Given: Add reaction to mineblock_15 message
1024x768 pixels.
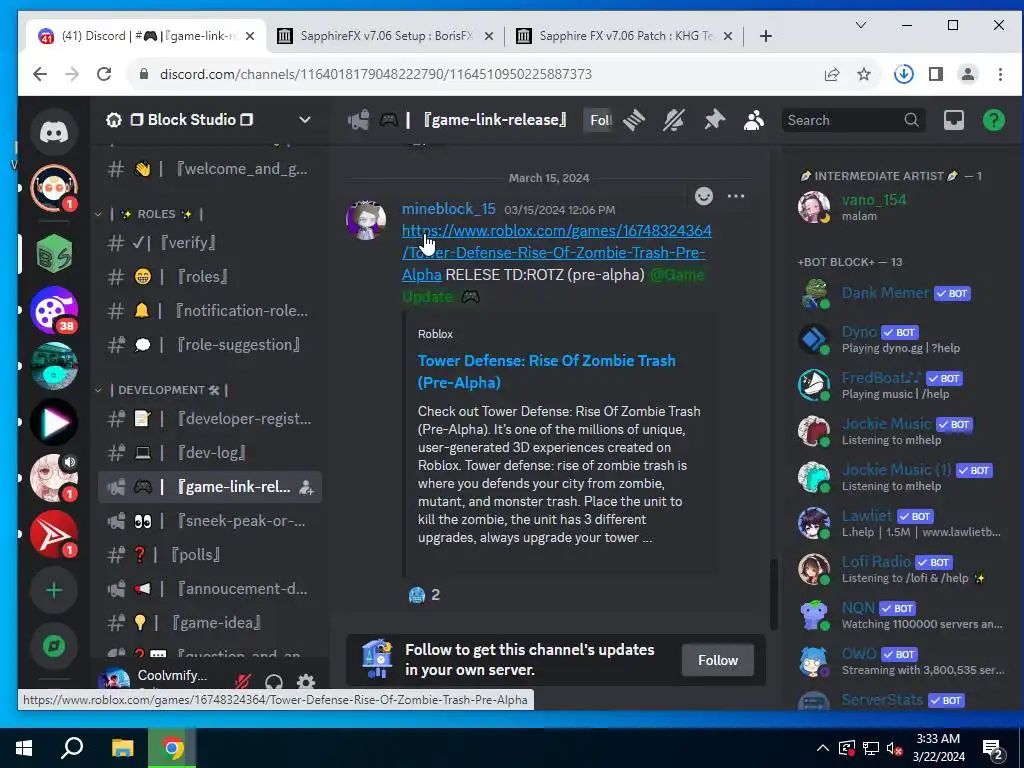Looking at the screenshot, I should tap(703, 196).
